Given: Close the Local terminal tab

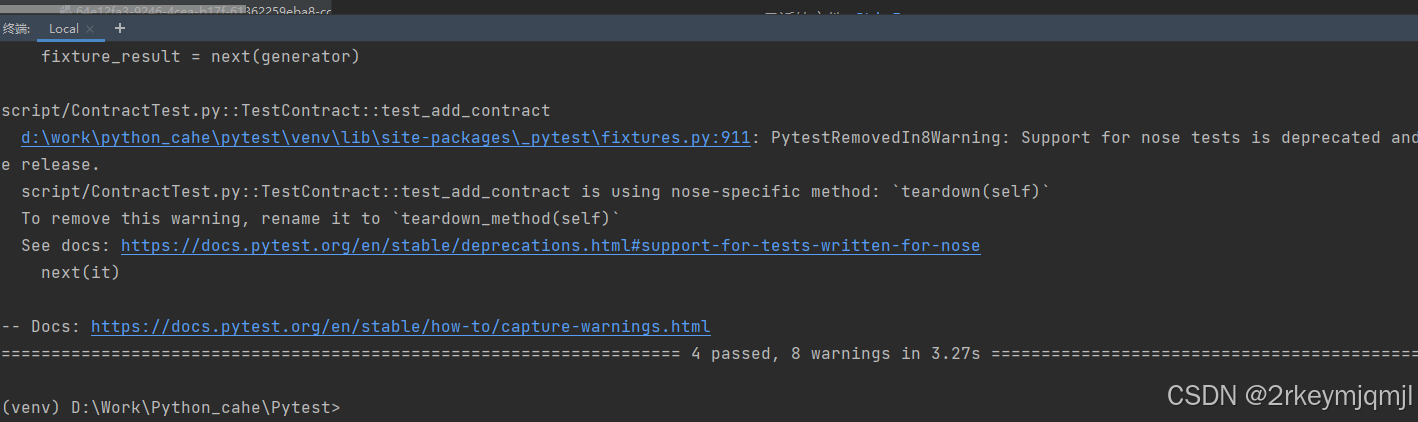Looking at the screenshot, I should pos(90,29).
